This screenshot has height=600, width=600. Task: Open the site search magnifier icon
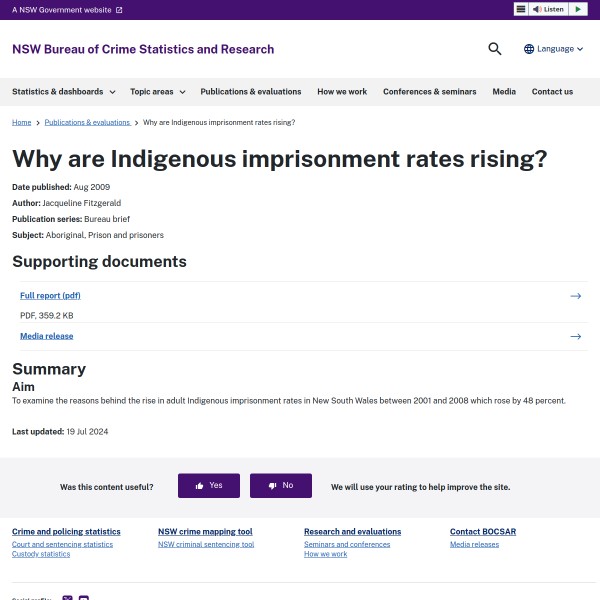pos(494,49)
